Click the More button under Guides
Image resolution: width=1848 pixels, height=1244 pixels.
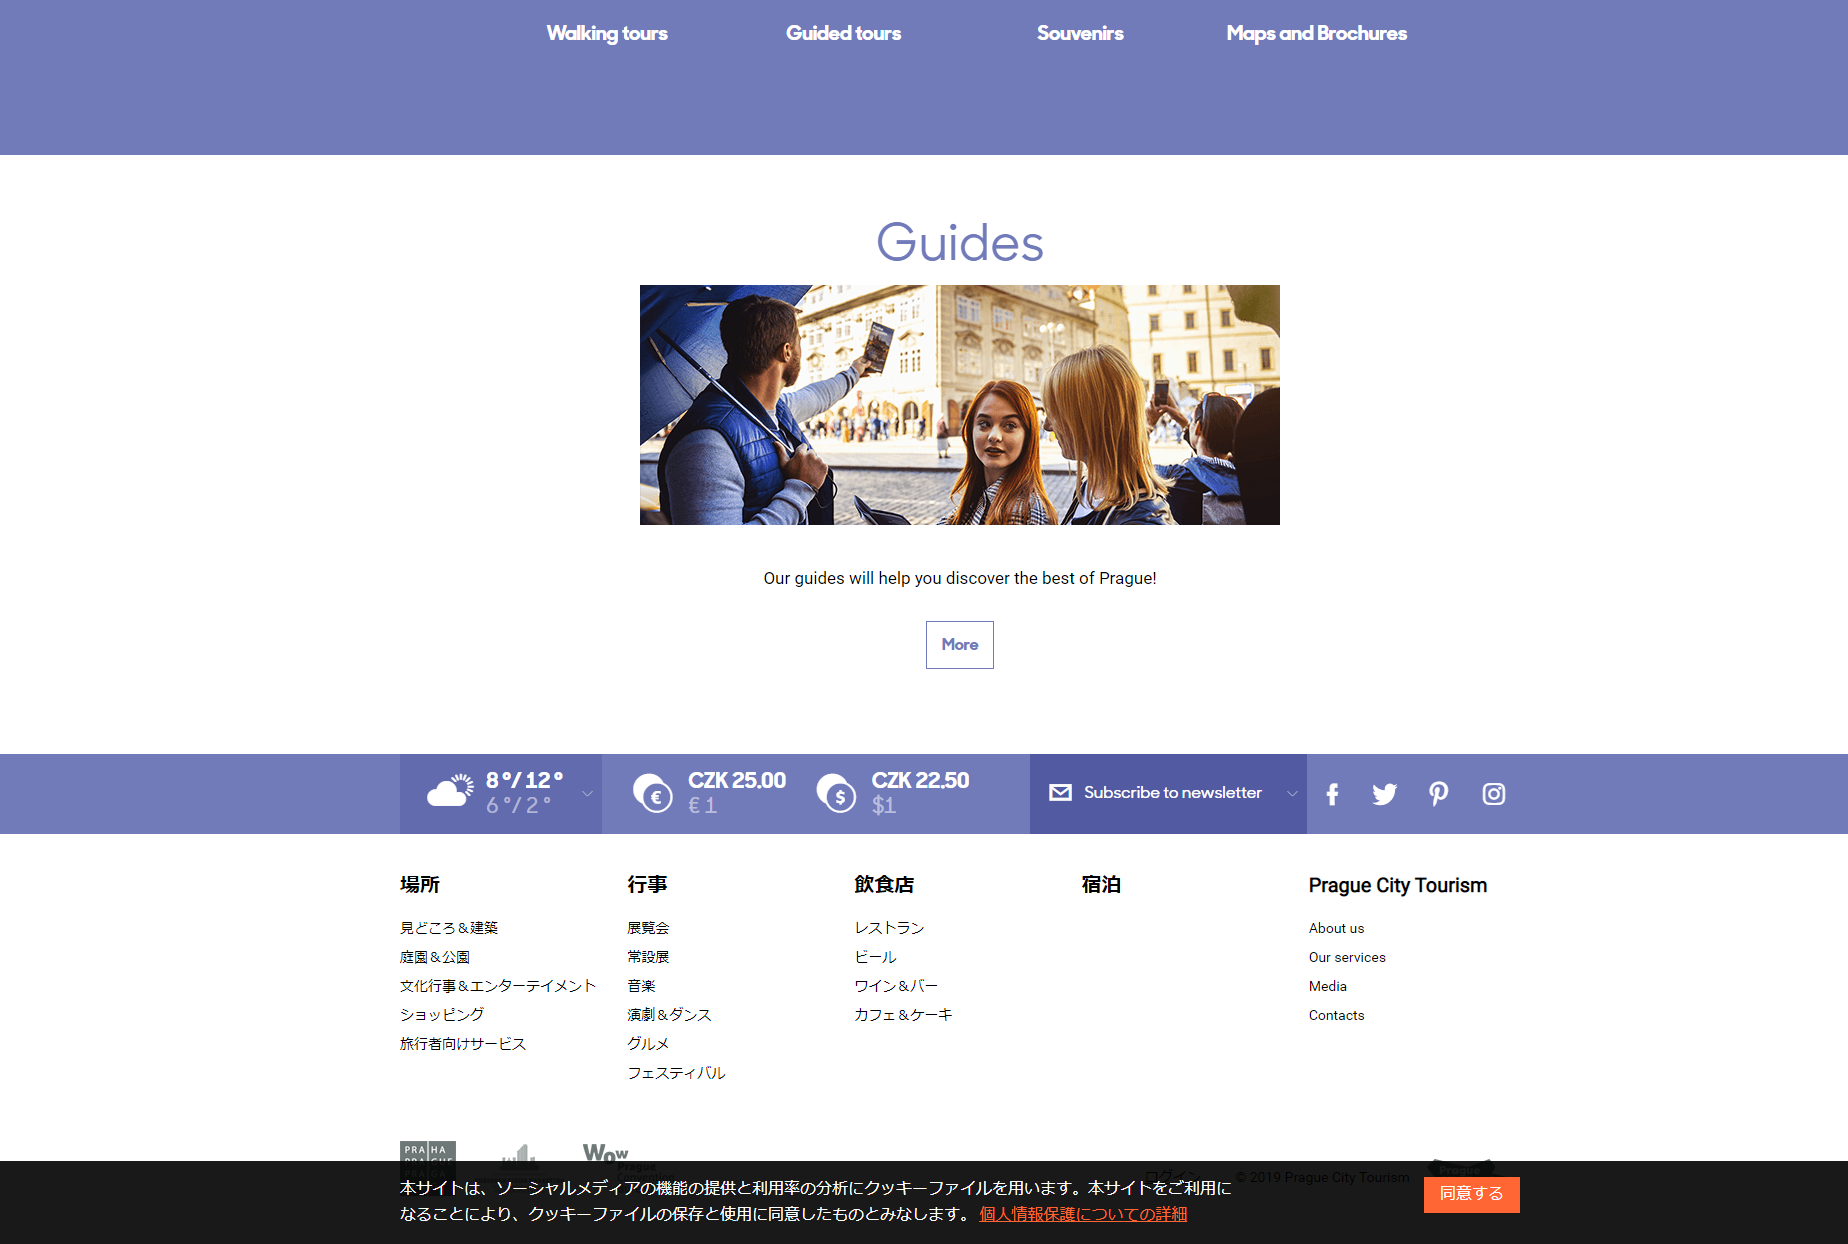(x=960, y=645)
